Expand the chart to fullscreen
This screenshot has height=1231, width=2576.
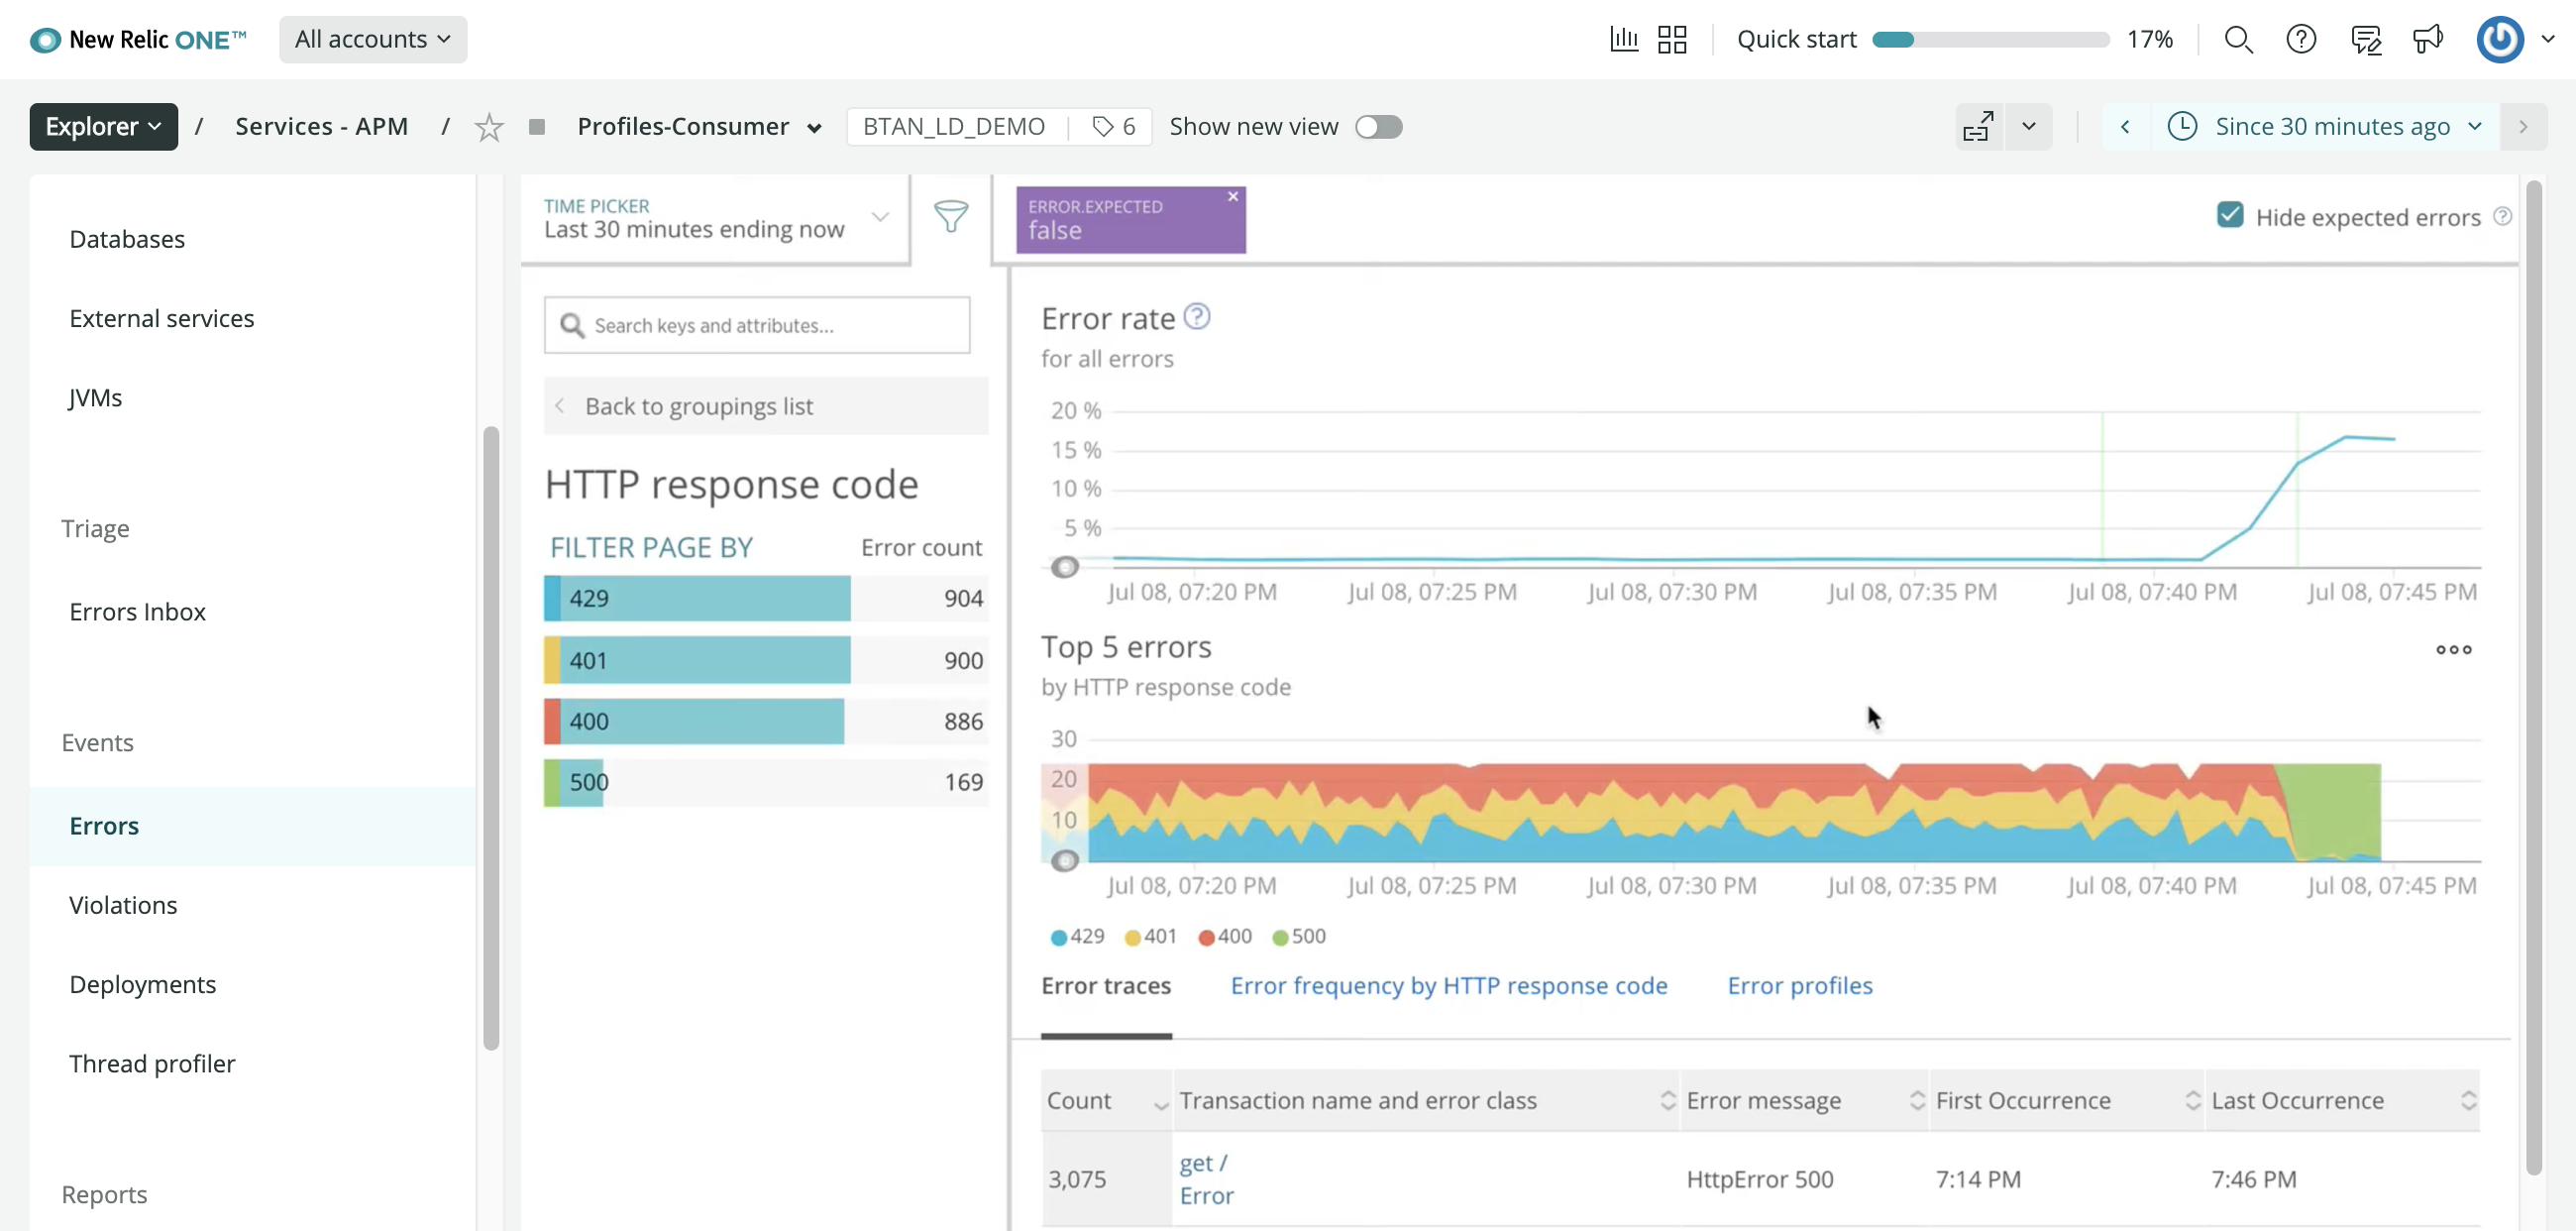tap(1978, 126)
